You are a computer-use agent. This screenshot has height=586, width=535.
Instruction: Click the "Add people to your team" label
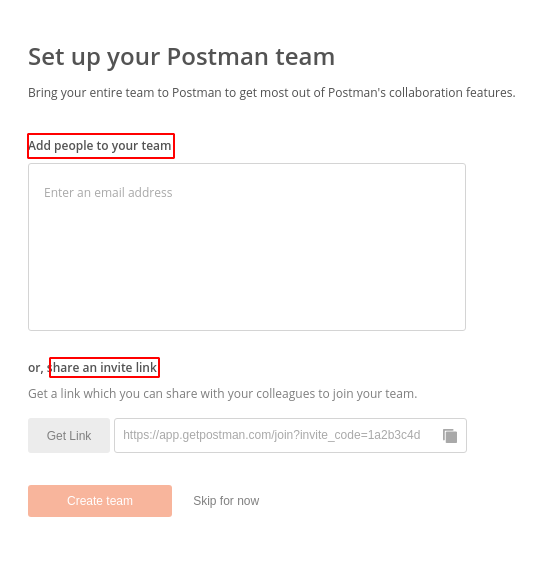100,146
